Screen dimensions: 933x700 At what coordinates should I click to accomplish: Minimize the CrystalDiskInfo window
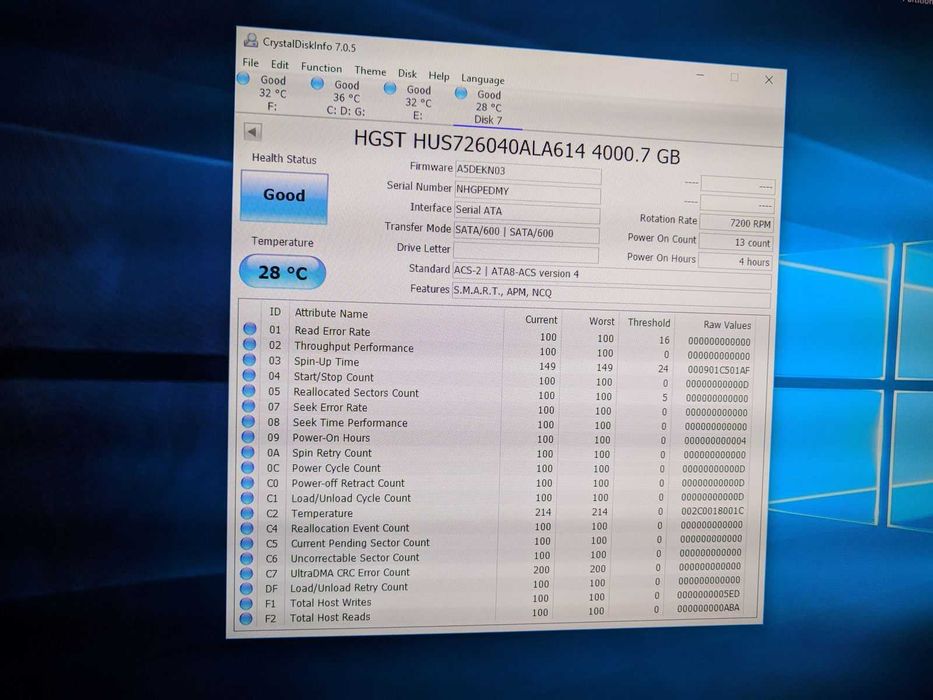tap(700, 76)
